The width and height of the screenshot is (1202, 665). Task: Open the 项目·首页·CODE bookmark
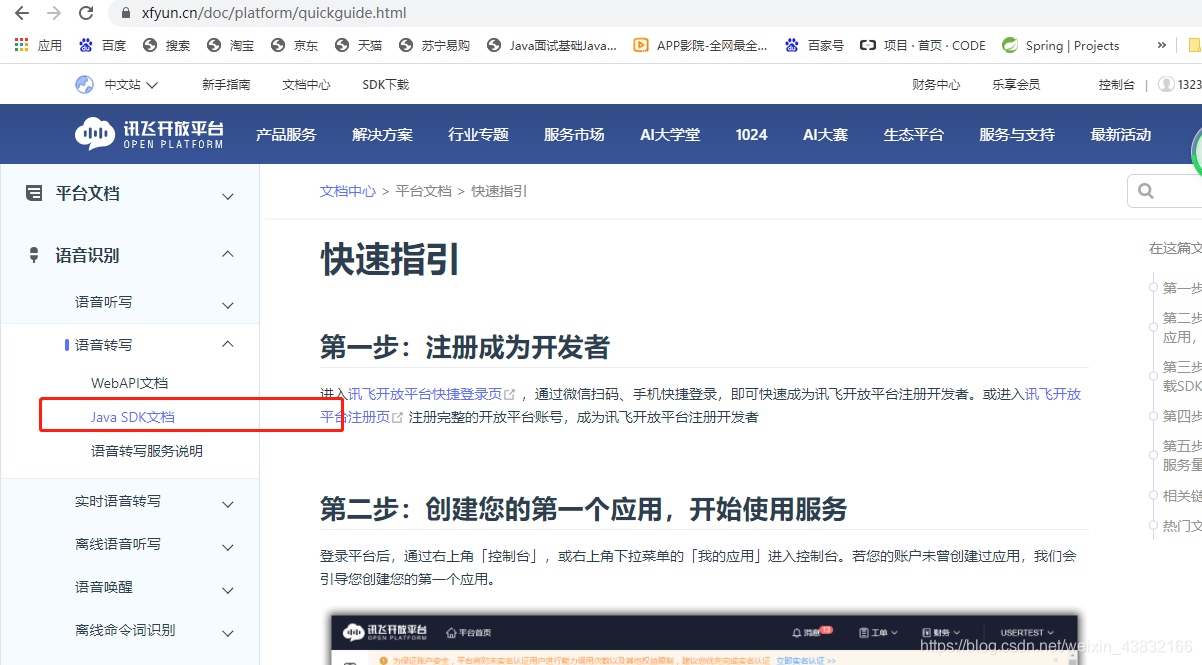click(x=923, y=45)
